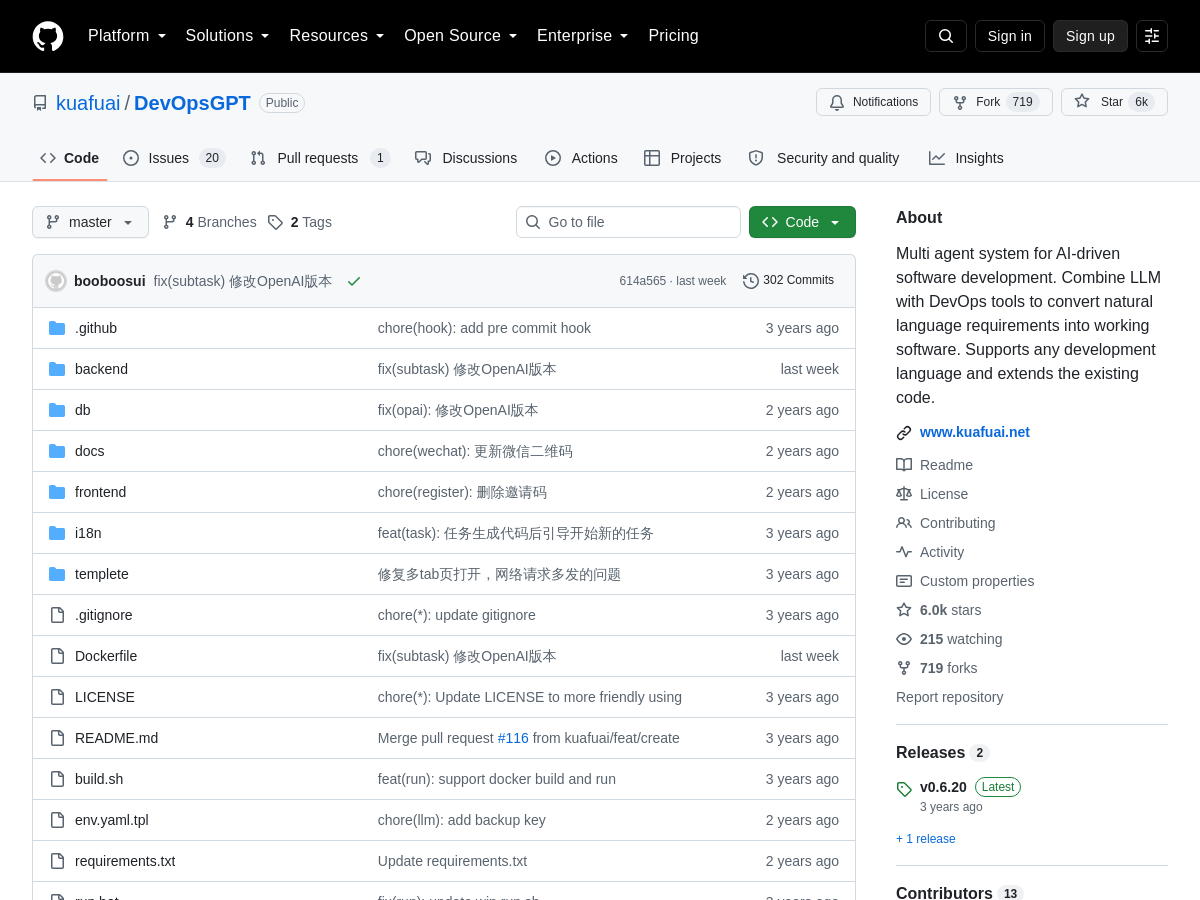Screen dimensions: 1200x900
Task: Open the DevOpsGPT repository name link
Action: pos(192,103)
